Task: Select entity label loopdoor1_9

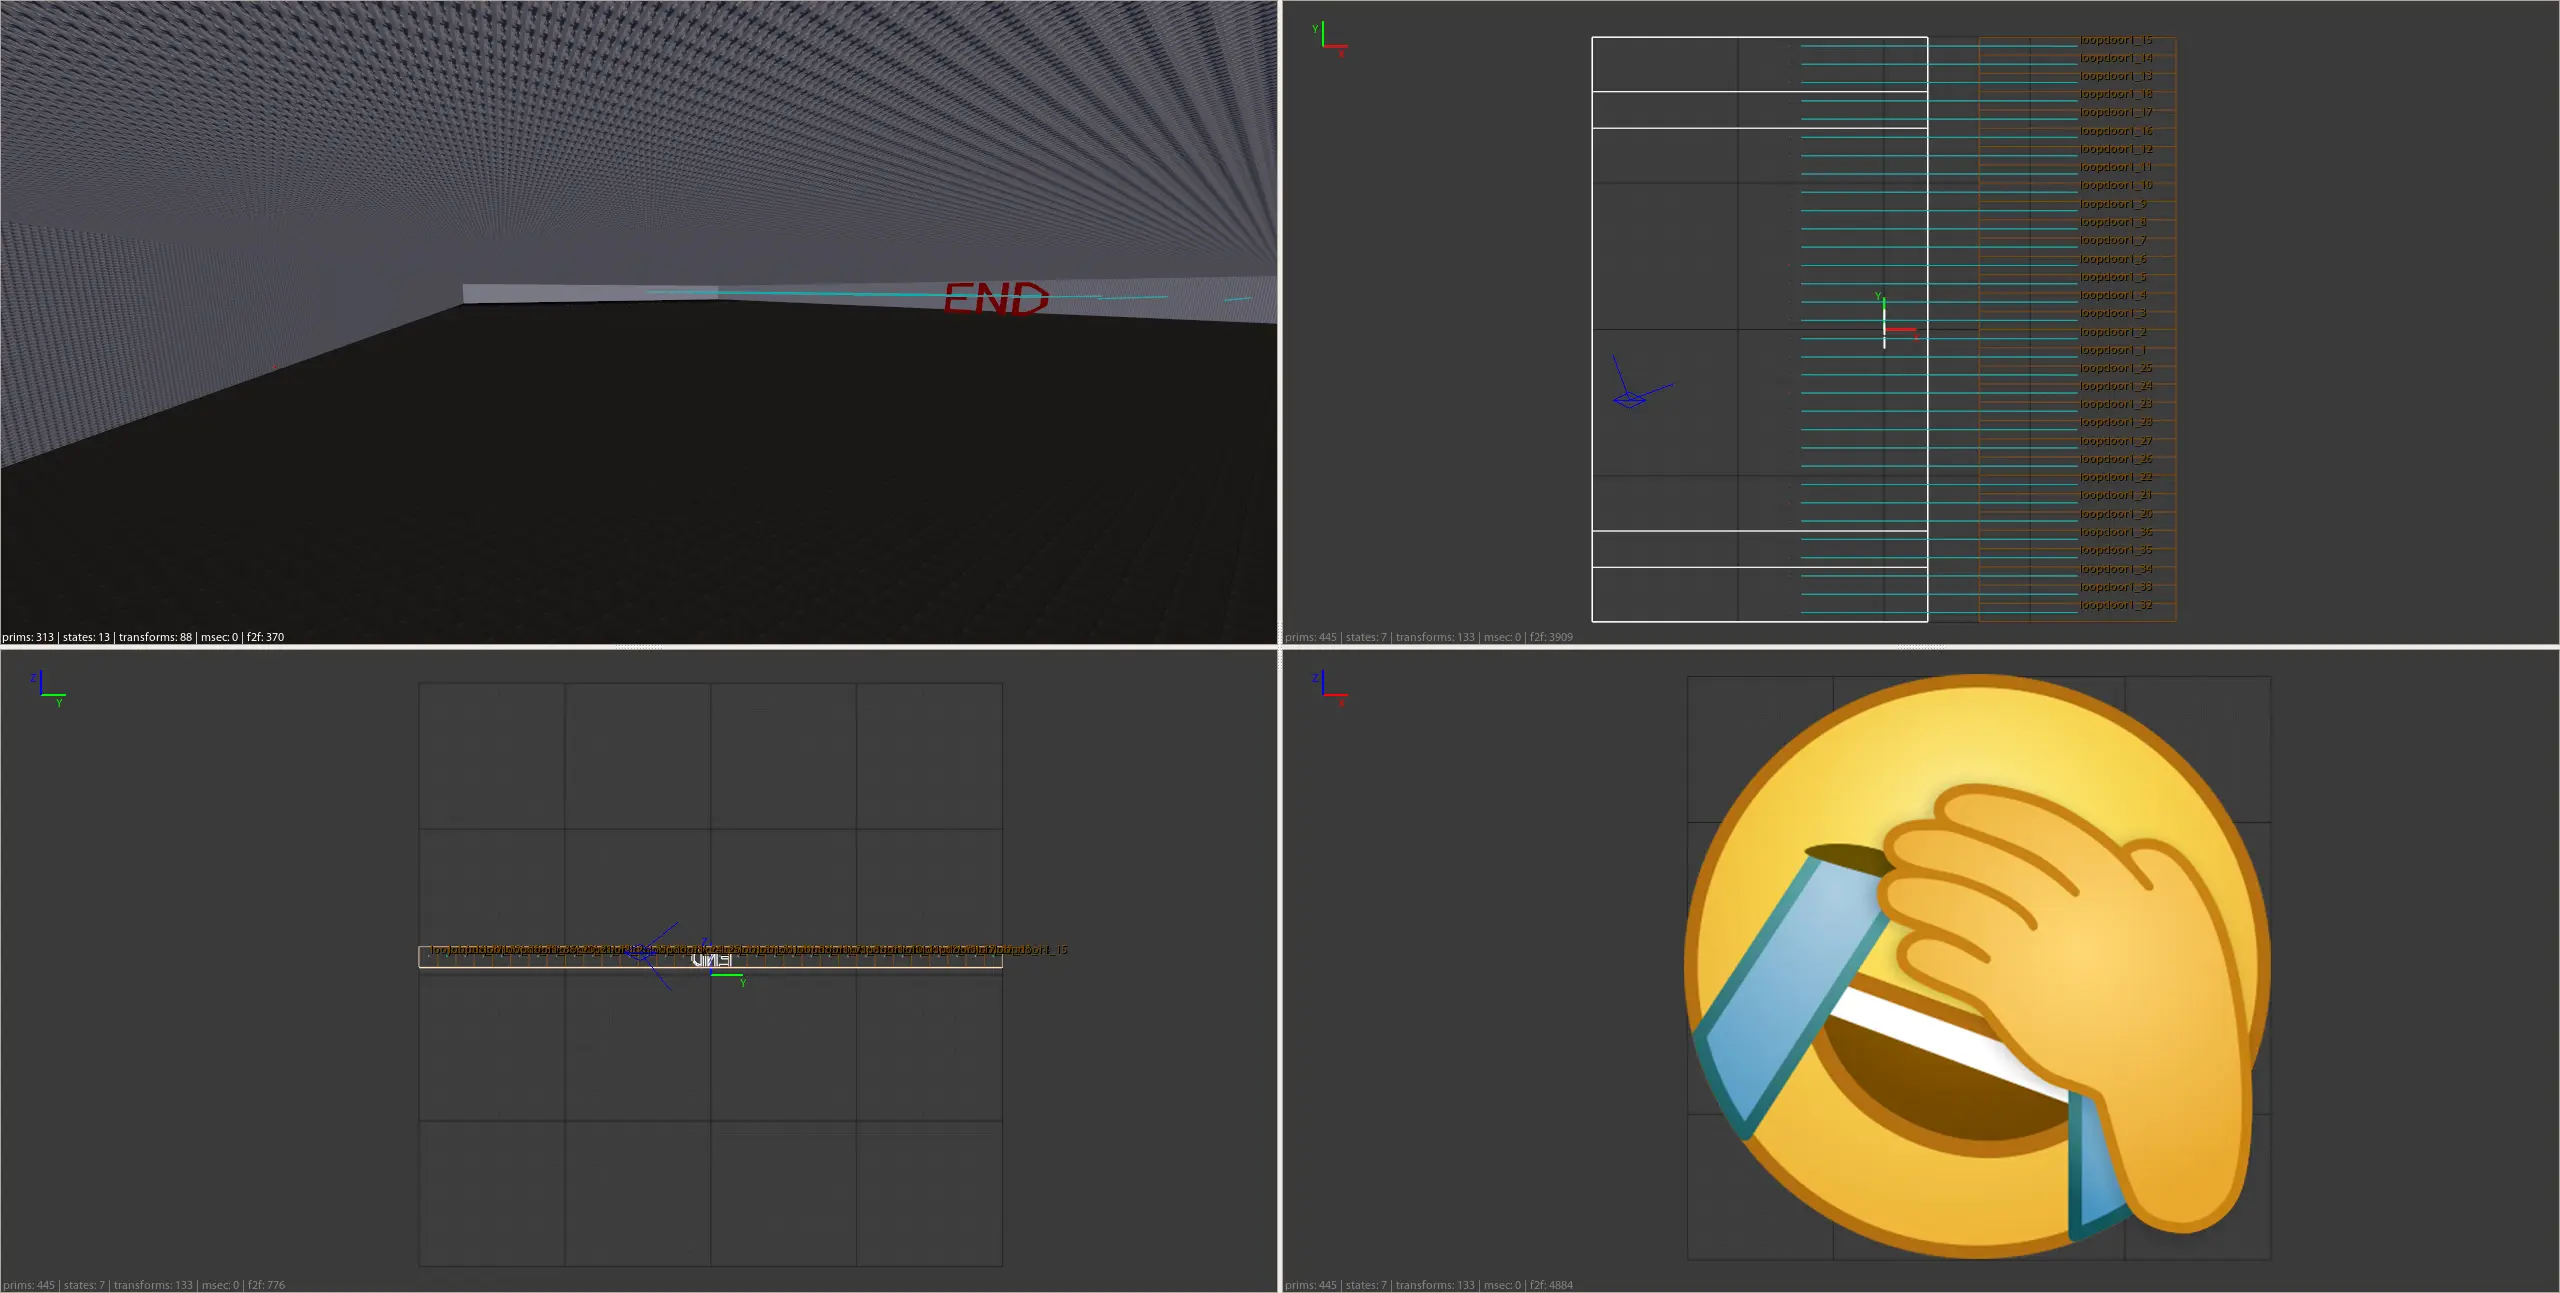Action: [x=2112, y=204]
